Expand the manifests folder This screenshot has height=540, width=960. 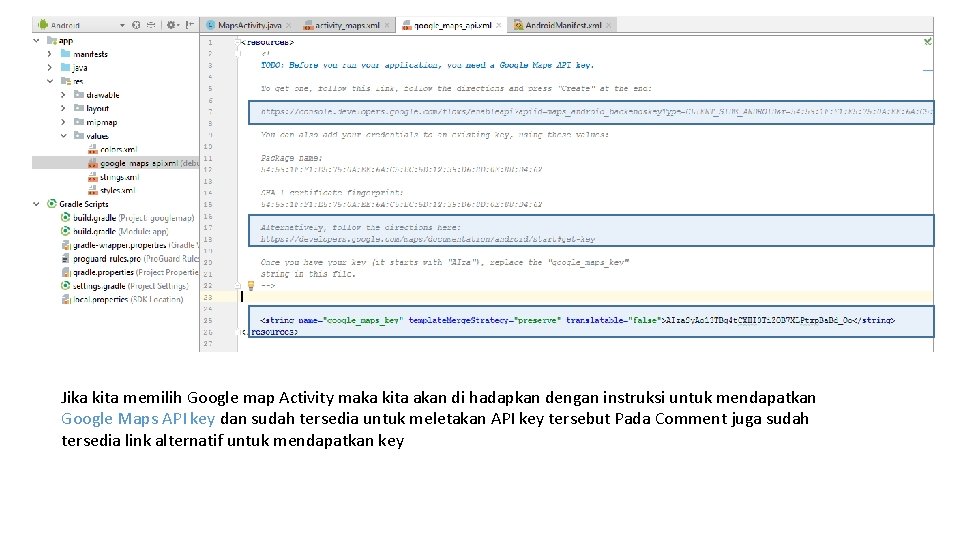[x=50, y=54]
